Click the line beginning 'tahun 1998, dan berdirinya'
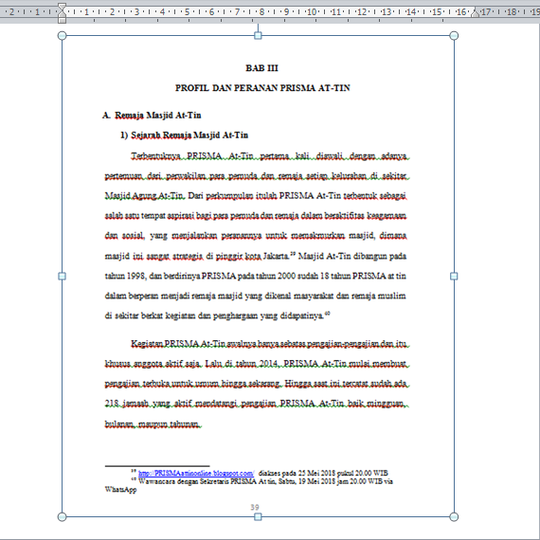This screenshot has height=540, width=540. coord(256,276)
